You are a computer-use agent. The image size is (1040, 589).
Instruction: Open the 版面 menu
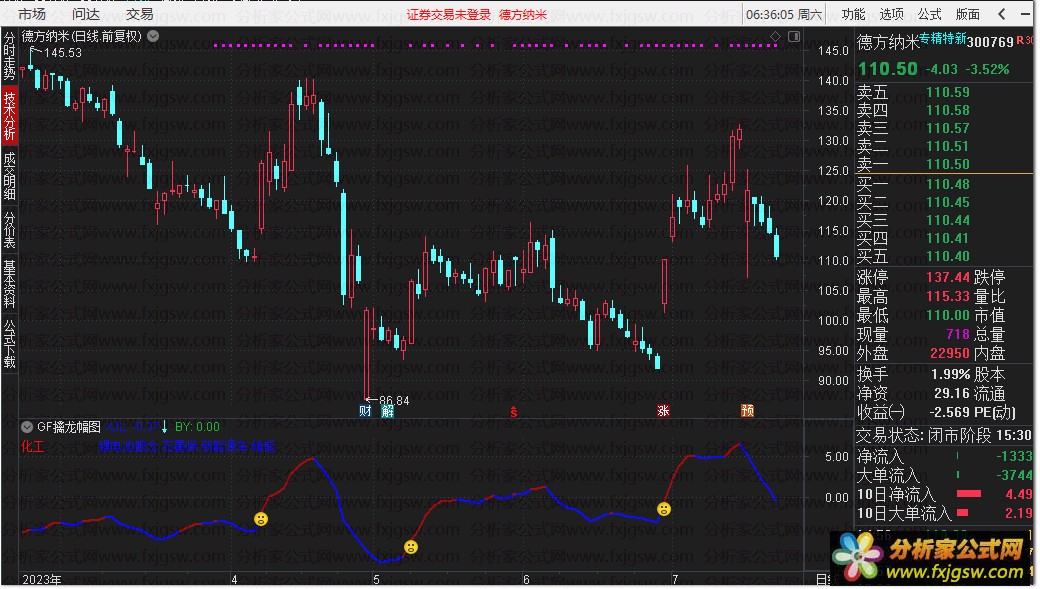[968, 14]
